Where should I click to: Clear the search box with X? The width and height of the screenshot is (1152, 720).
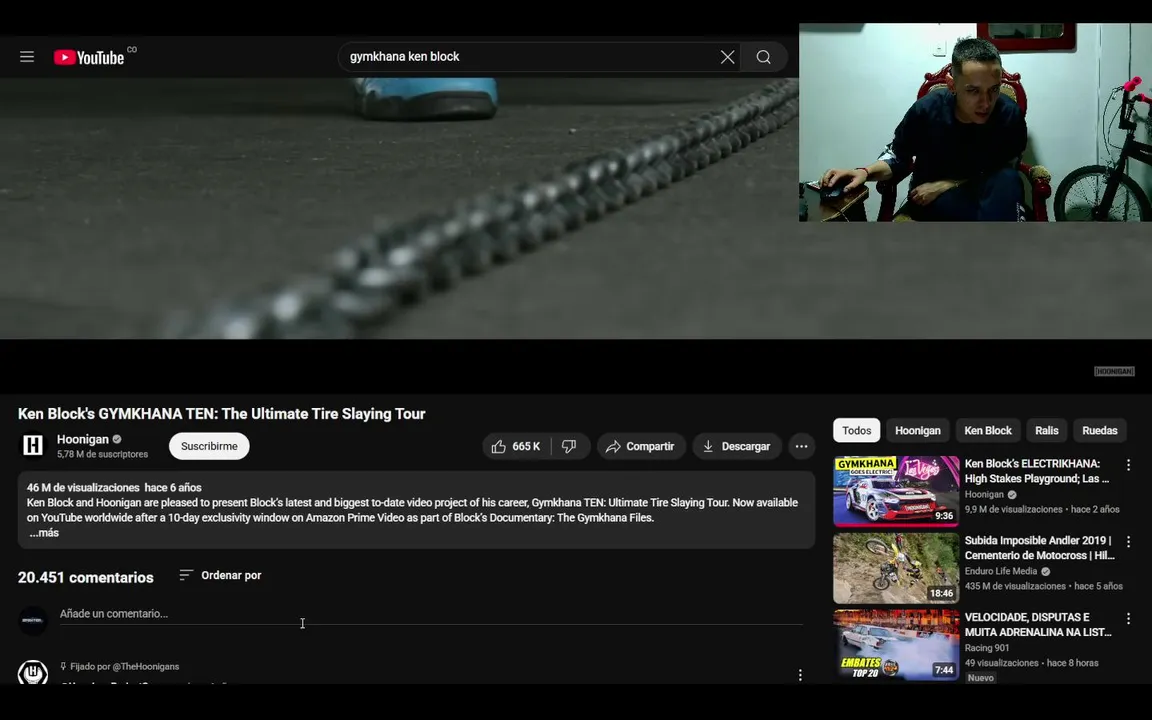(727, 57)
